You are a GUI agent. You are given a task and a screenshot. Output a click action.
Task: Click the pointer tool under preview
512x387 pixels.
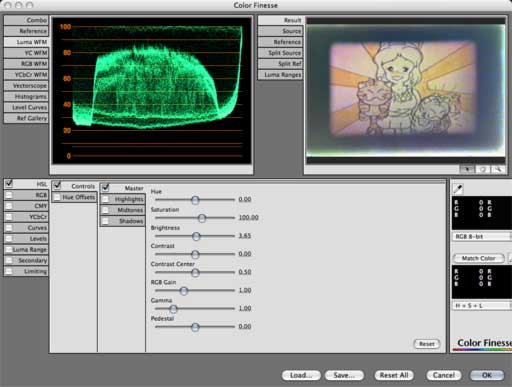pos(467,169)
